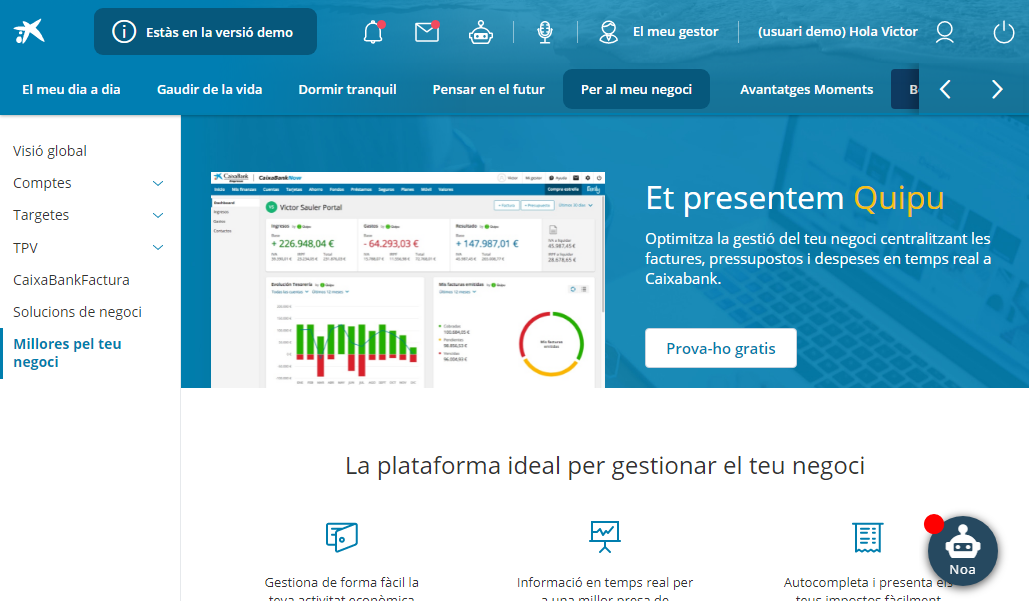Click the Gestiona de forma fàcil text
Image resolution: width=1029 pixels, height=601 pixels.
pos(341,589)
